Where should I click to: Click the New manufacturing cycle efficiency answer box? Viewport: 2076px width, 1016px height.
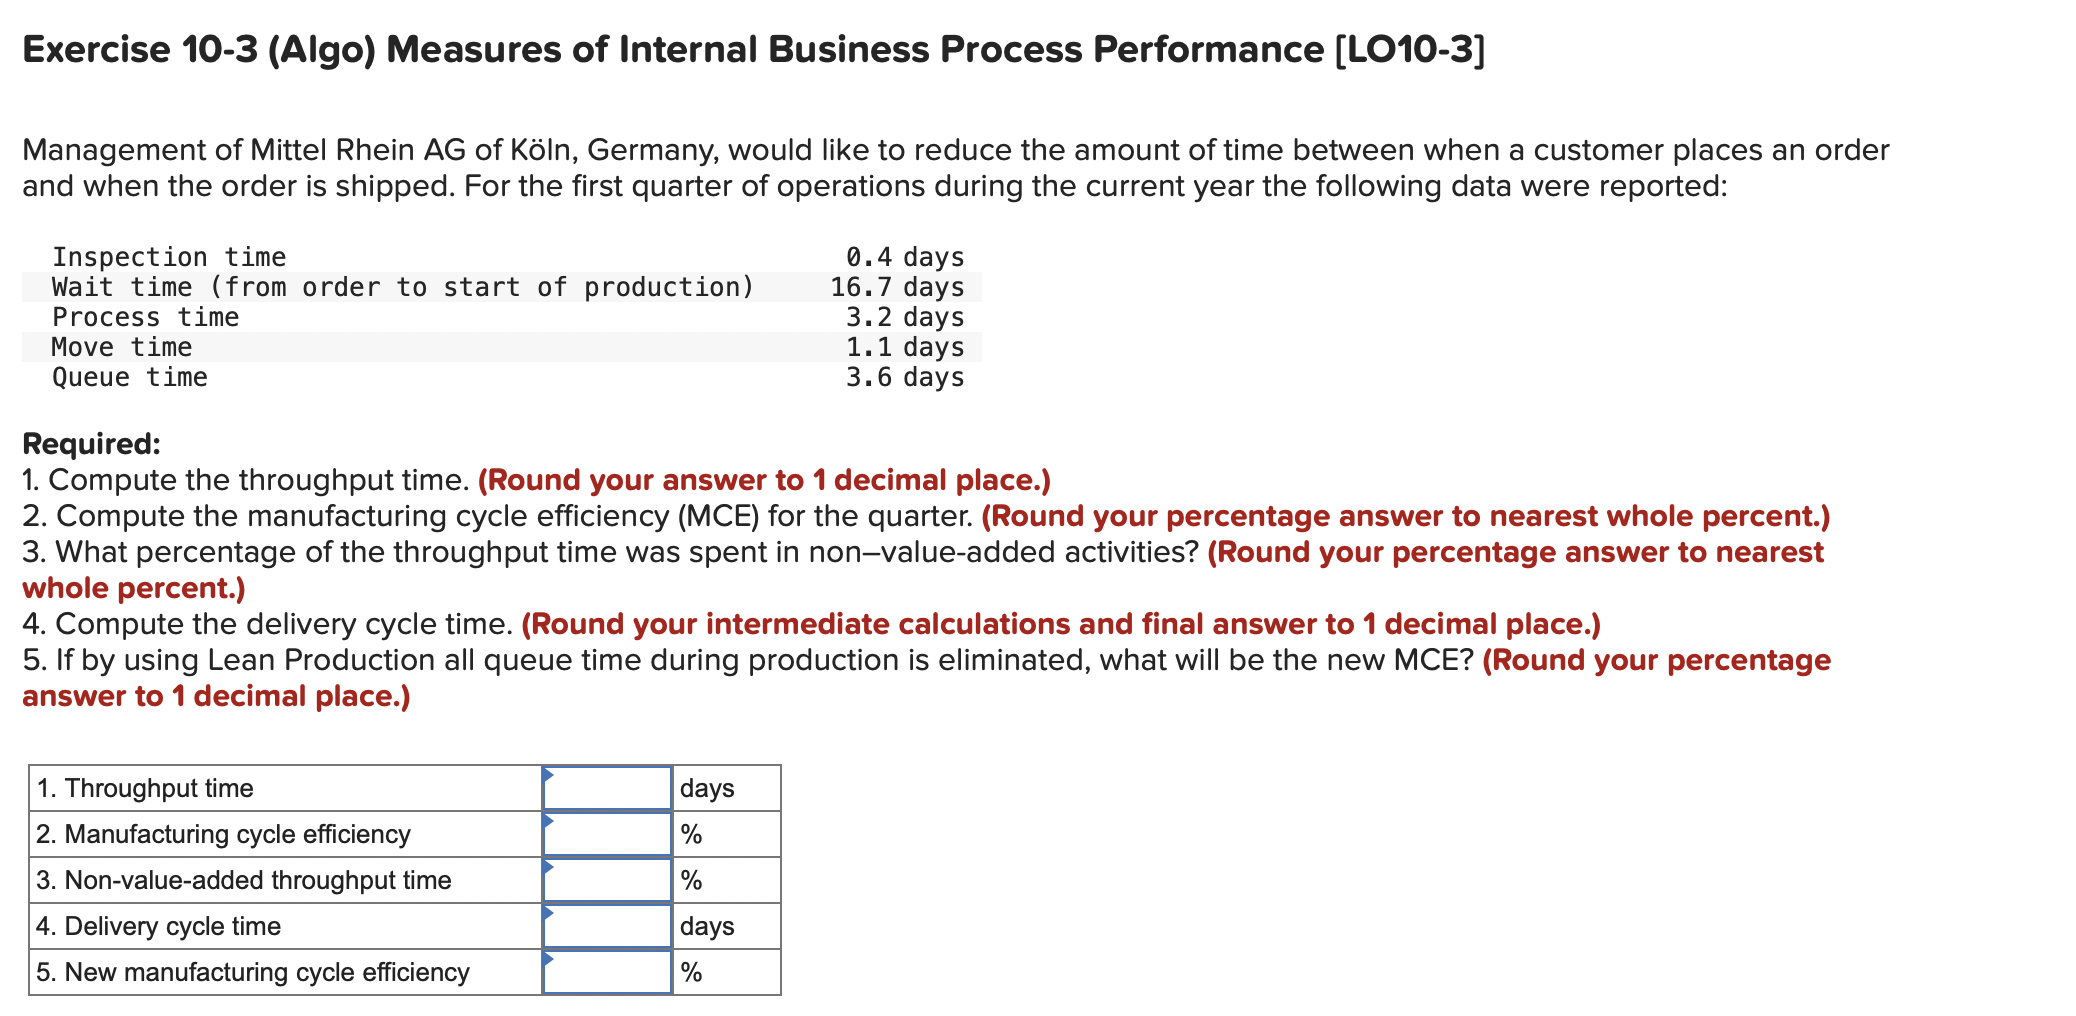(608, 972)
